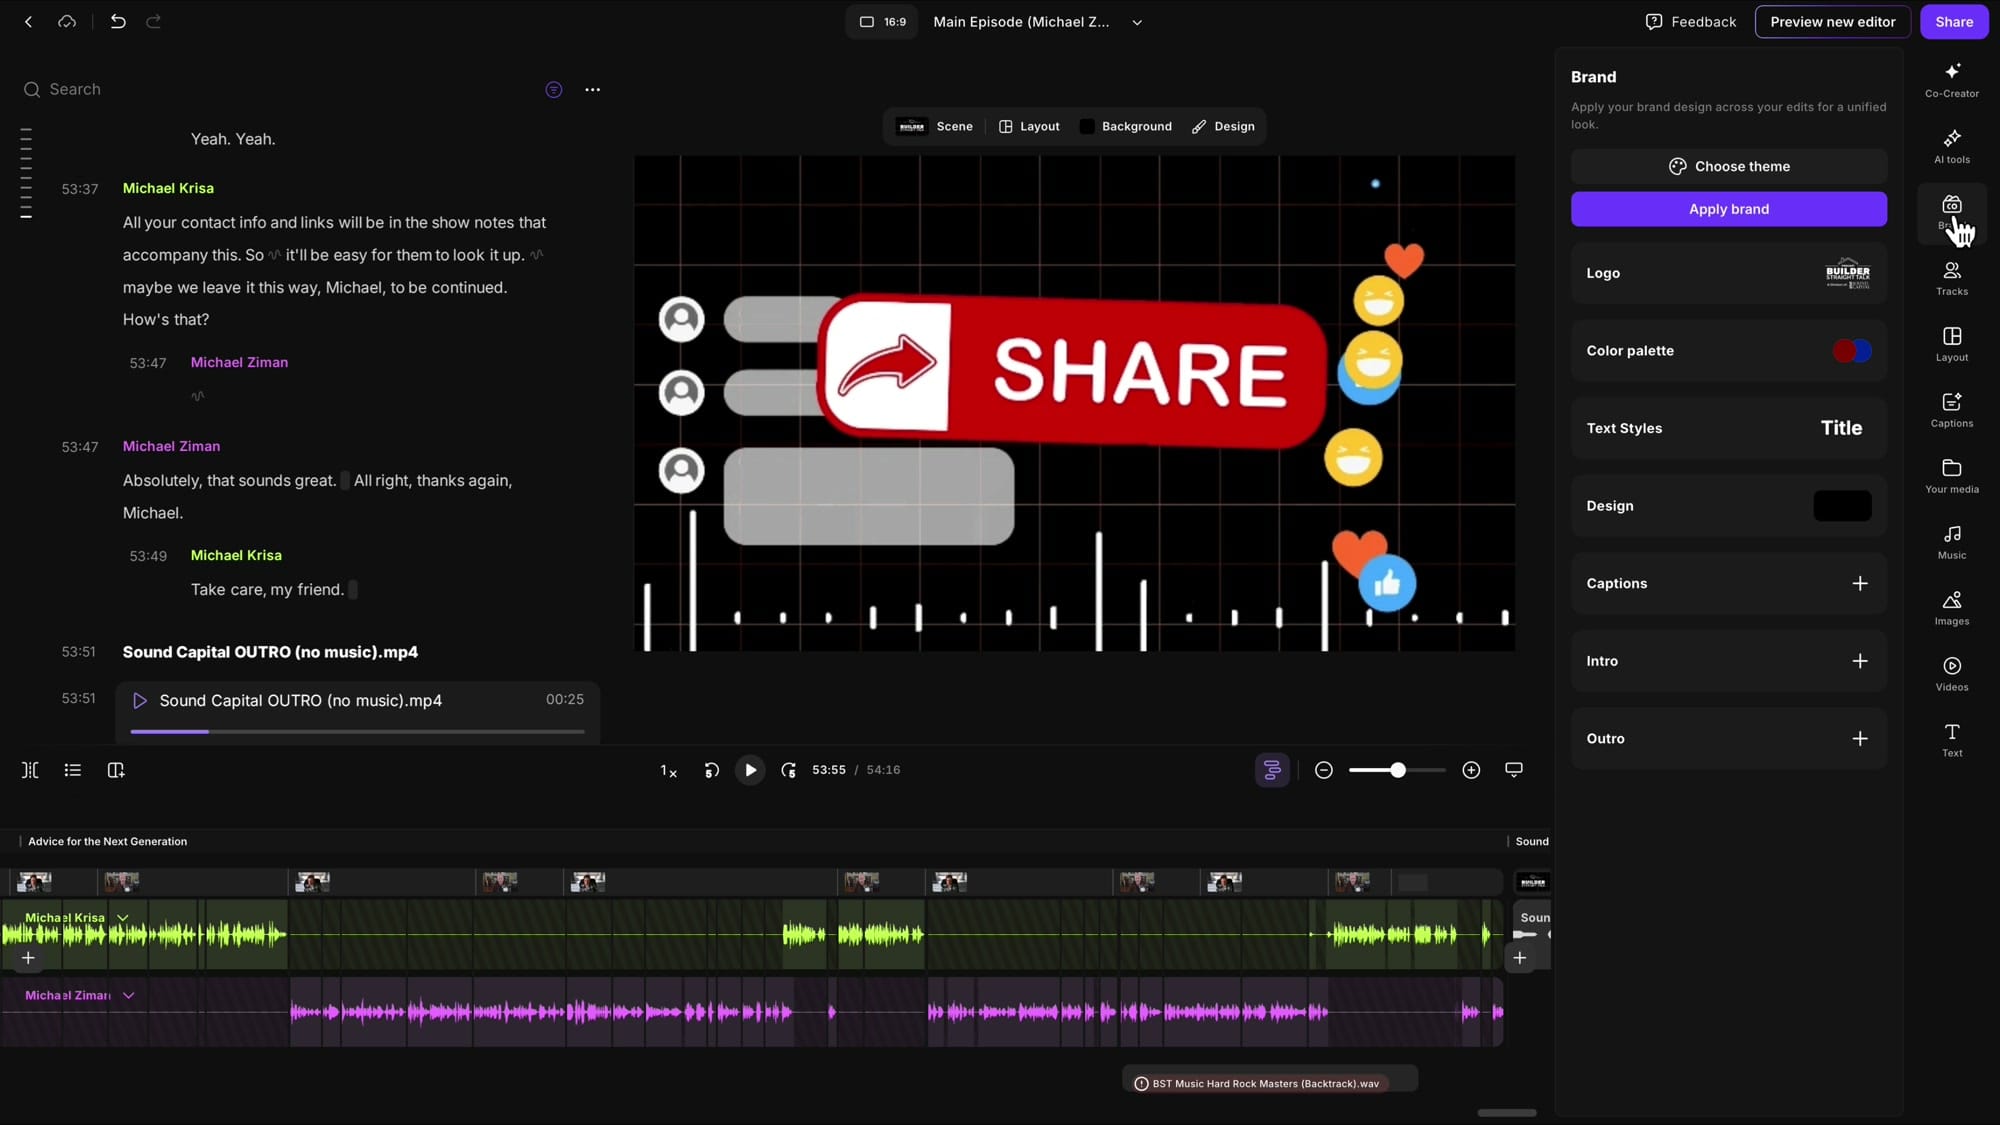Expand the Michael Krisa track dropdown

coord(123,917)
